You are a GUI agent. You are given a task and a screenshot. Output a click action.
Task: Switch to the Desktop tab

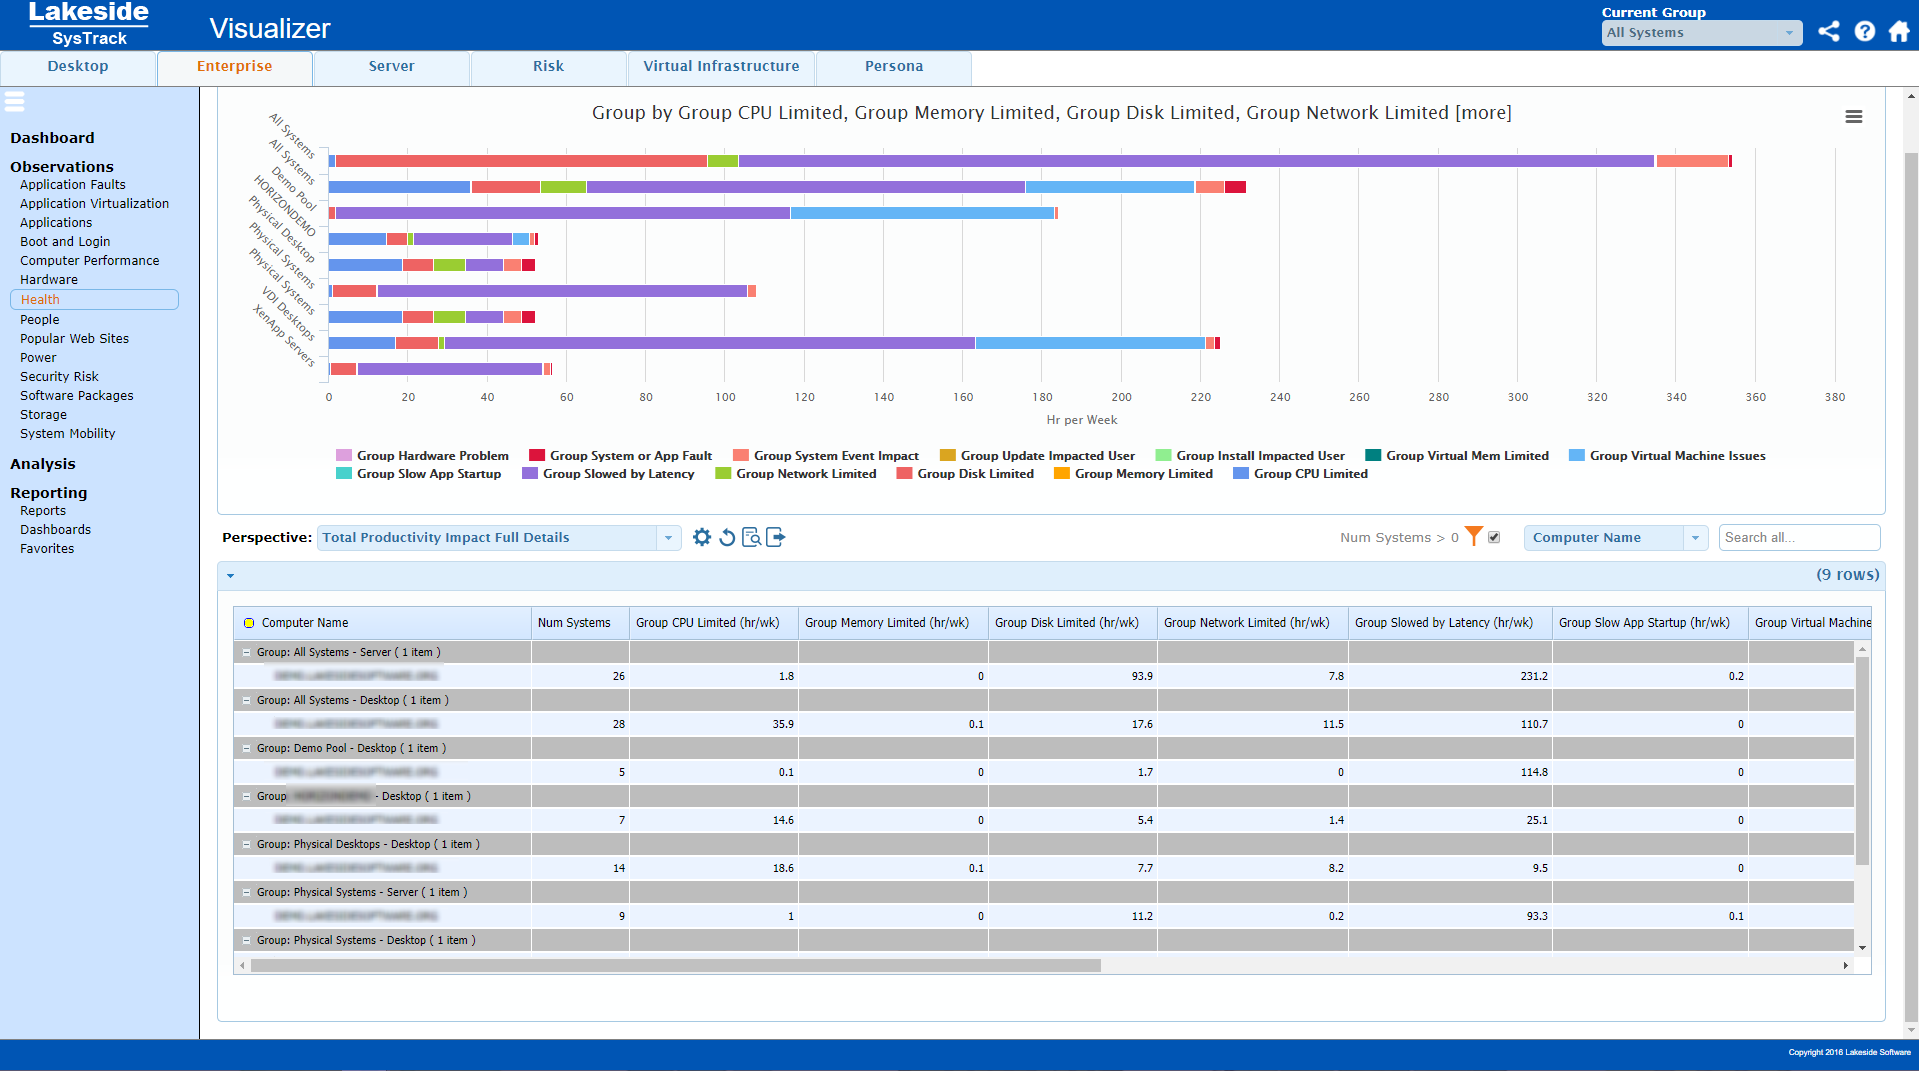pyautogui.click(x=78, y=67)
